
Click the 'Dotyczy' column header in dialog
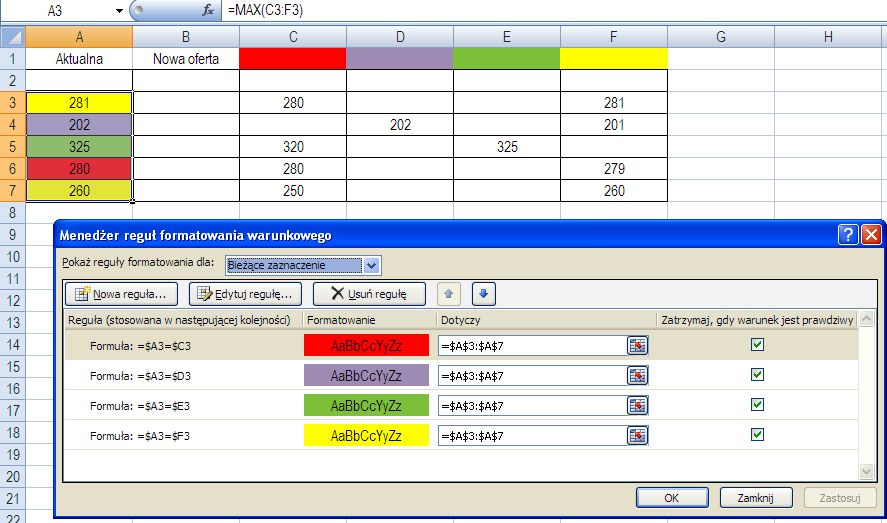click(x=546, y=320)
